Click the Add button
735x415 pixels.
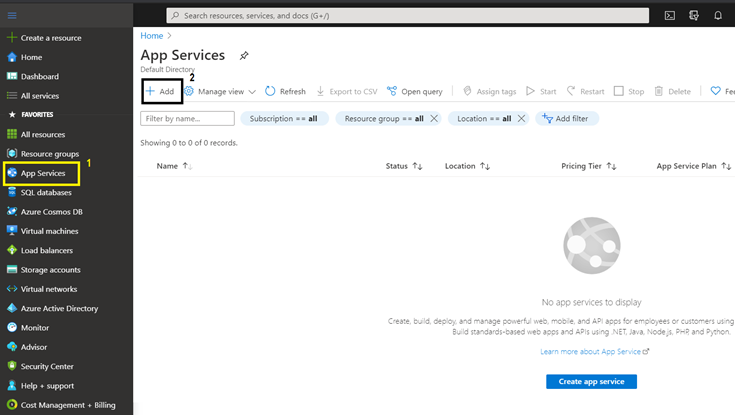[x=162, y=91]
